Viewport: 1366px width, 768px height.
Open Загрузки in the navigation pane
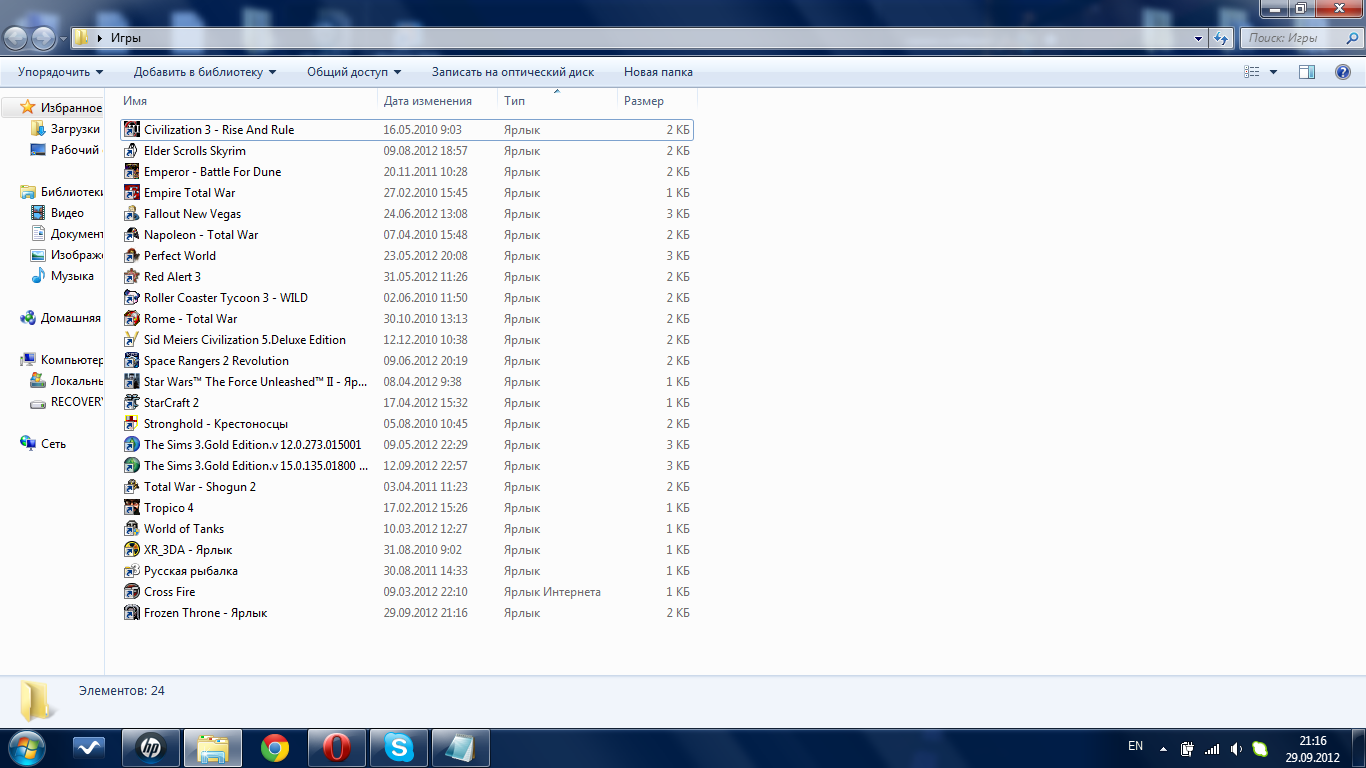pyautogui.click(x=65, y=129)
